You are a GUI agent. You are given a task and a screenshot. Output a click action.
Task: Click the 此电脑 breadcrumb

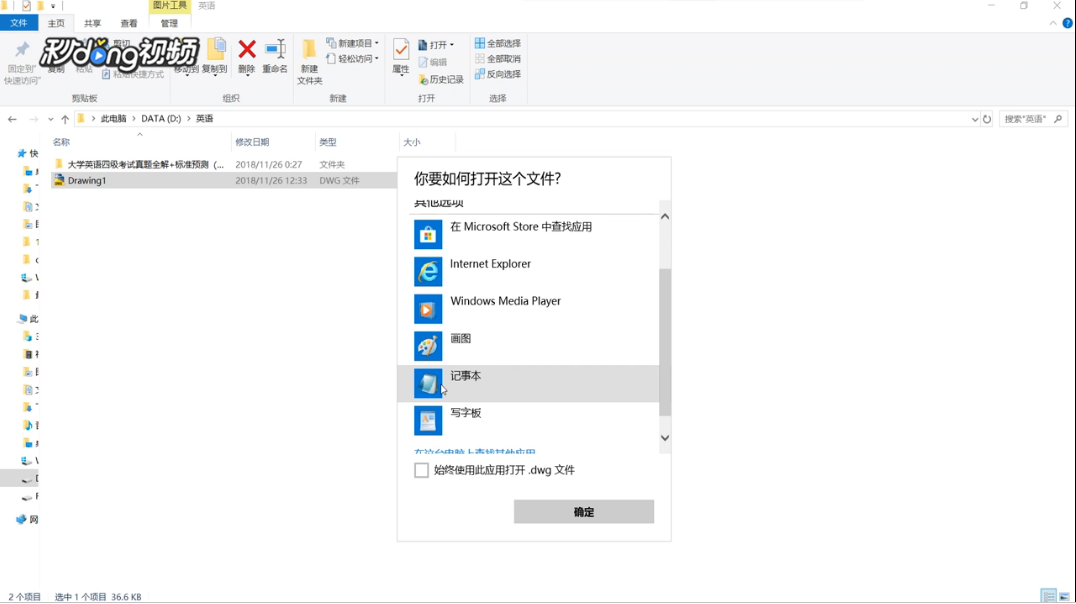tap(114, 119)
